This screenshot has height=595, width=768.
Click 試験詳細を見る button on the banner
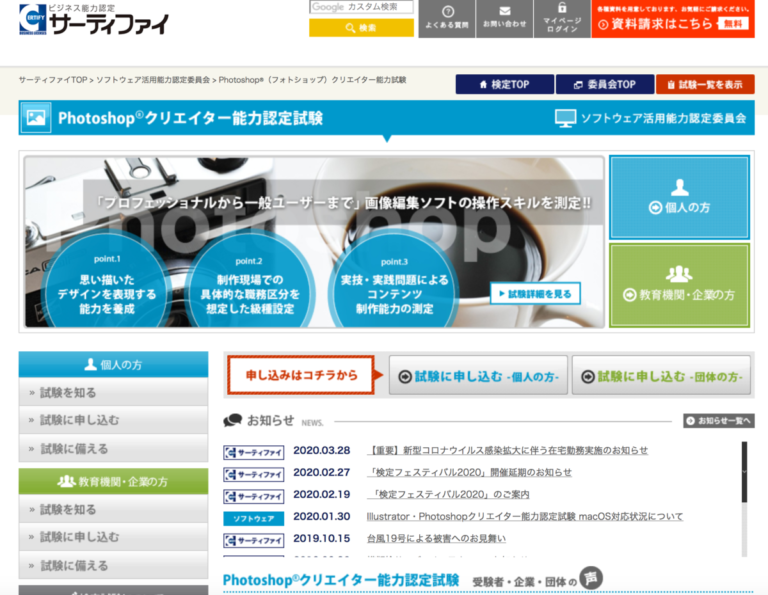pos(535,293)
